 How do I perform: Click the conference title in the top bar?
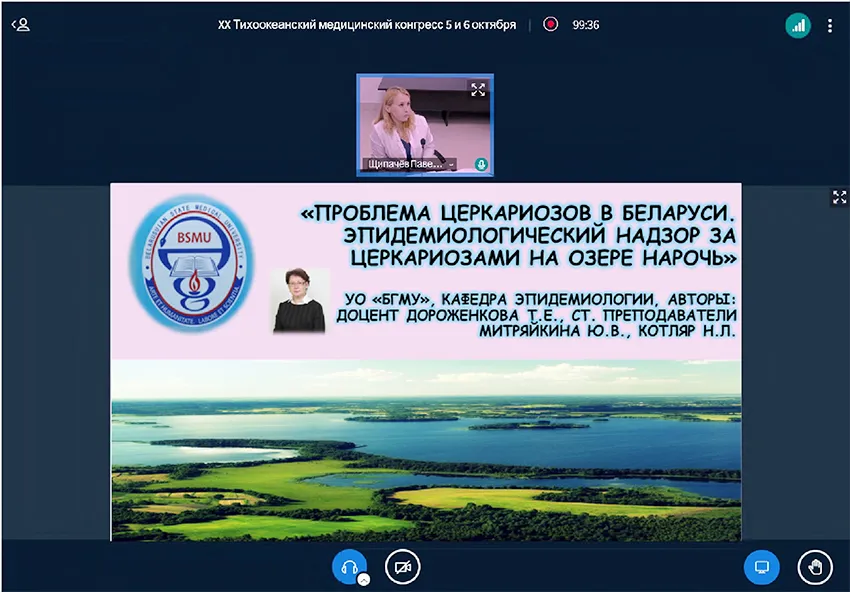(x=366, y=25)
